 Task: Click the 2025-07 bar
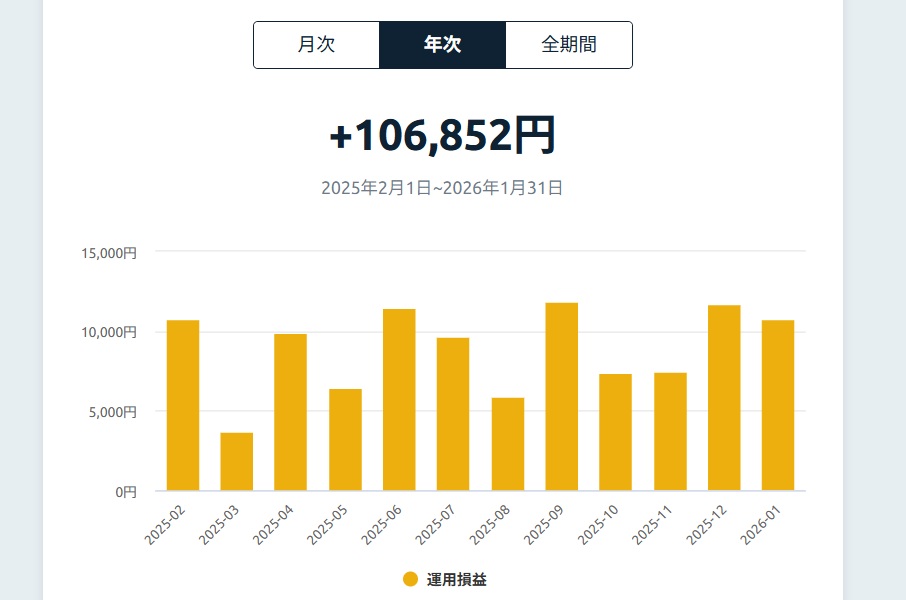tap(453, 415)
